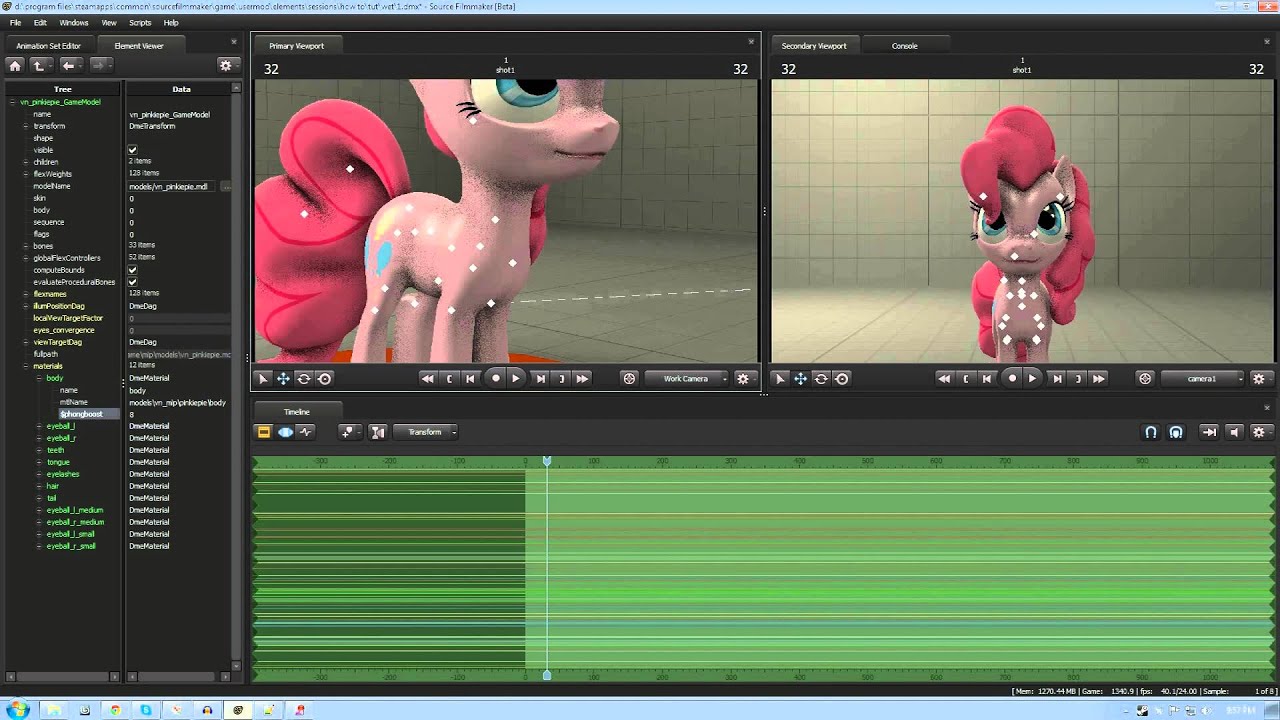Image resolution: width=1280 pixels, height=720 pixels.
Task: Click the Primary Viewport camera target icon
Action: click(x=629, y=378)
